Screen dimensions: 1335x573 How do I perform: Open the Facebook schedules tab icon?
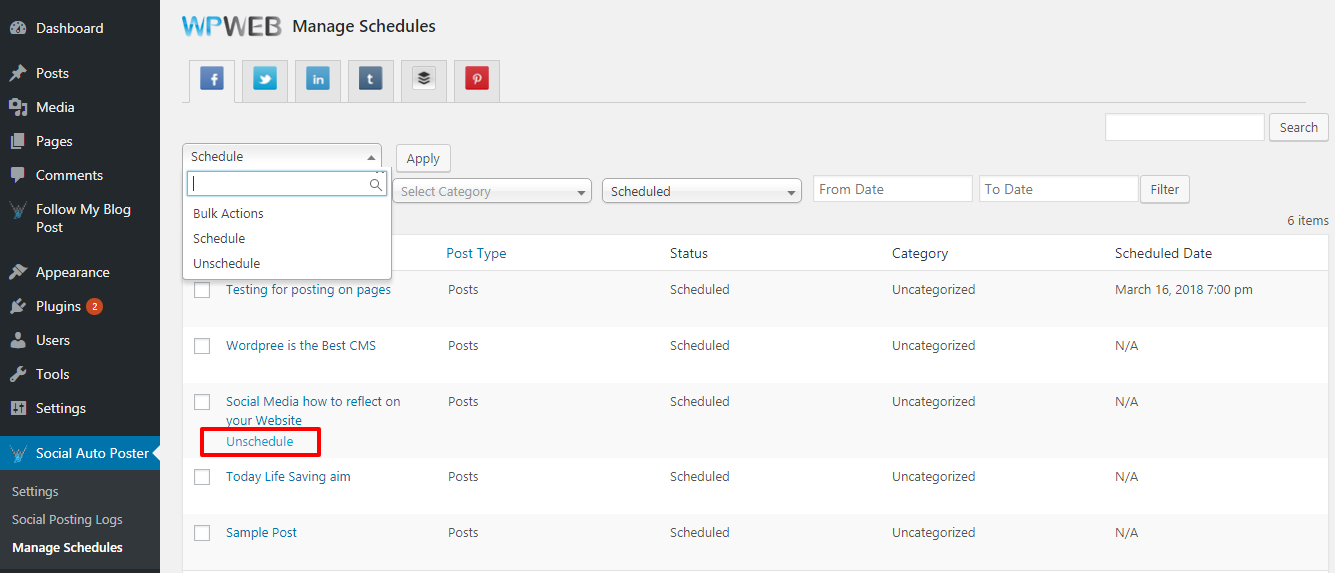pos(211,79)
